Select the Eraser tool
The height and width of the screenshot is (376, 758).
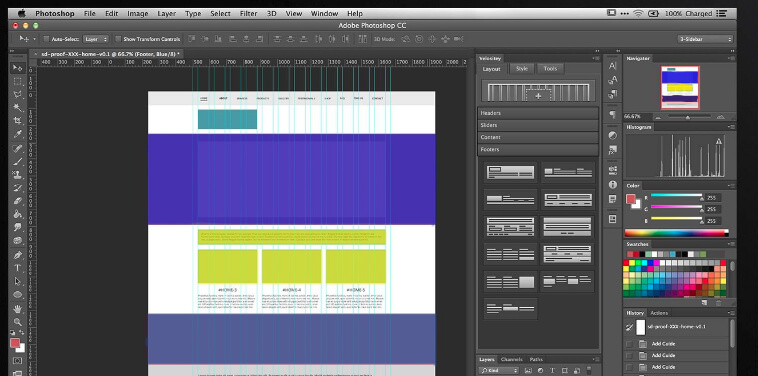click(17, 201)
